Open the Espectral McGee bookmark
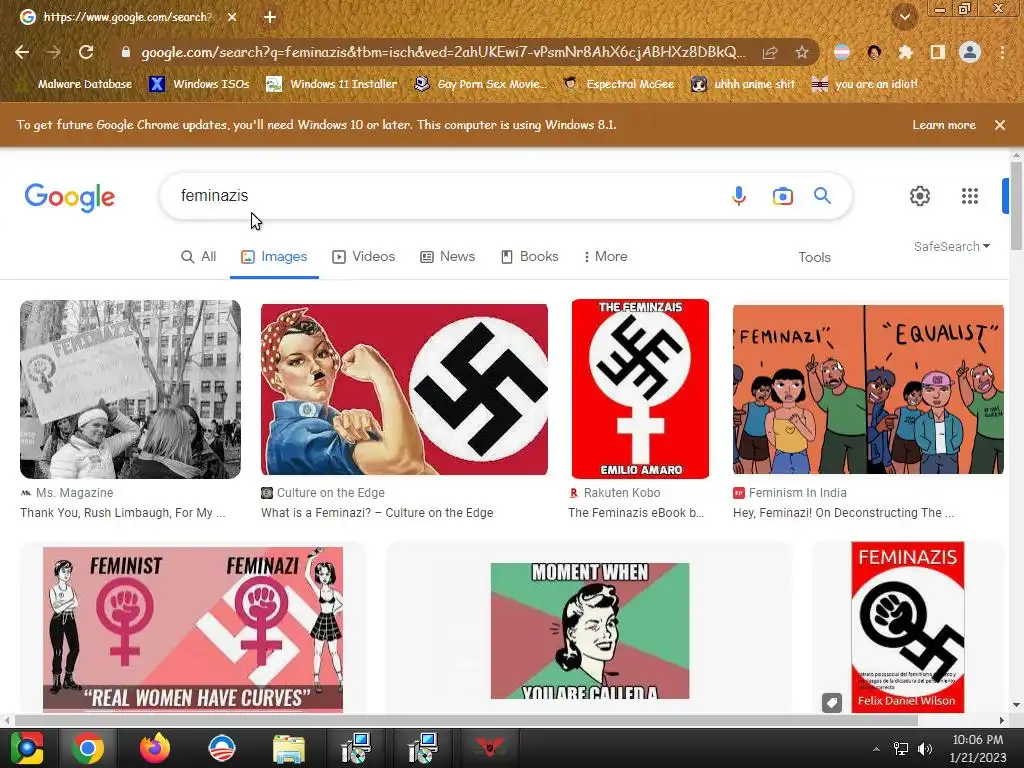1024x768 pixels. (x=618, y=84)
